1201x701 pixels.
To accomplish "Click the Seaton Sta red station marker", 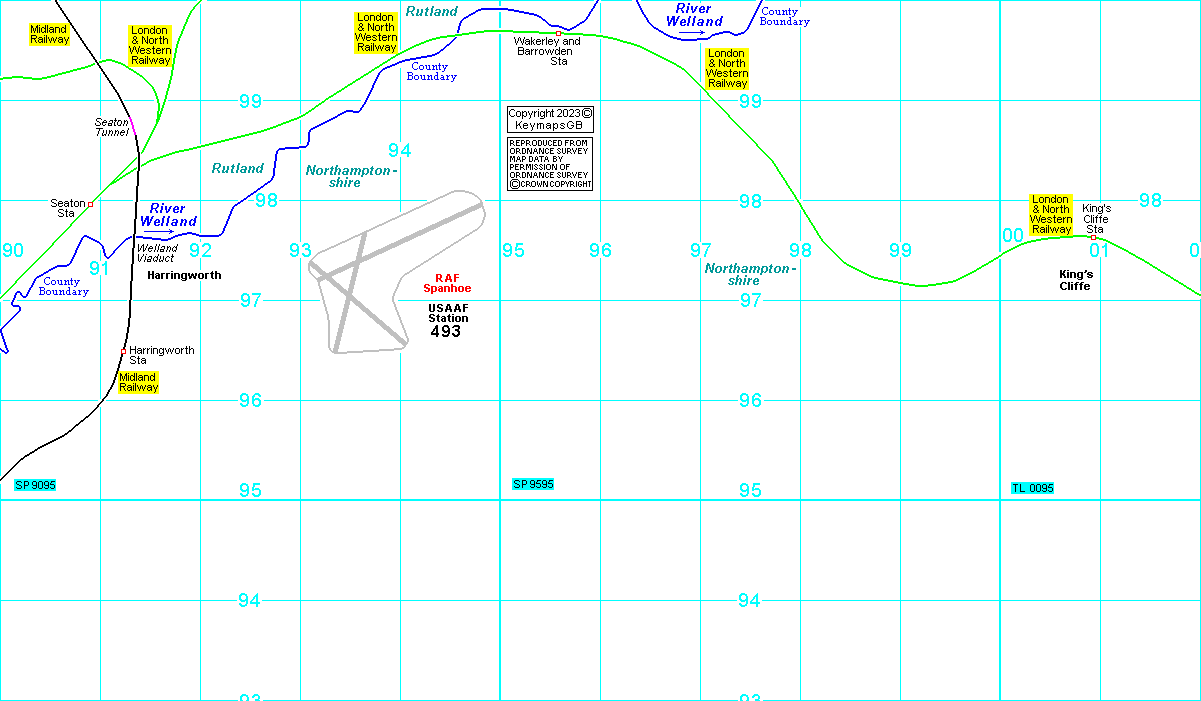I will click(90, 204).
